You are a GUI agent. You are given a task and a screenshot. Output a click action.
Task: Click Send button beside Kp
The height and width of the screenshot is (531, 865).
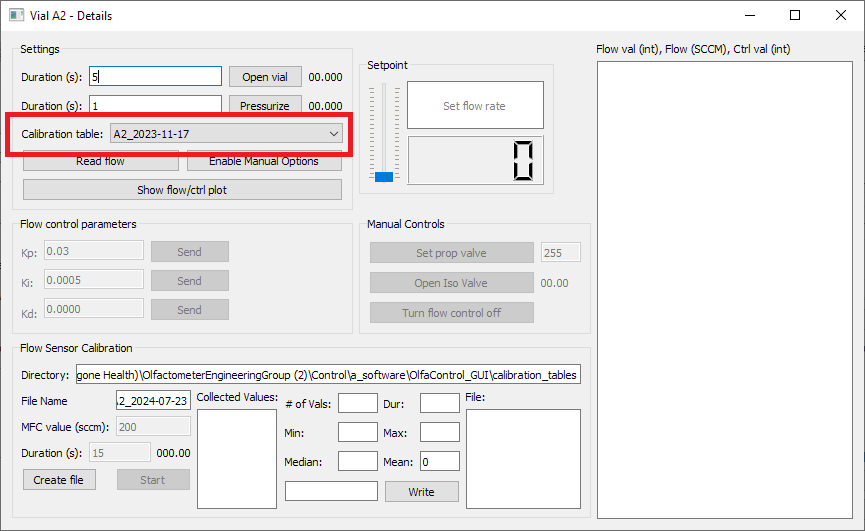(x=189, y=252)
